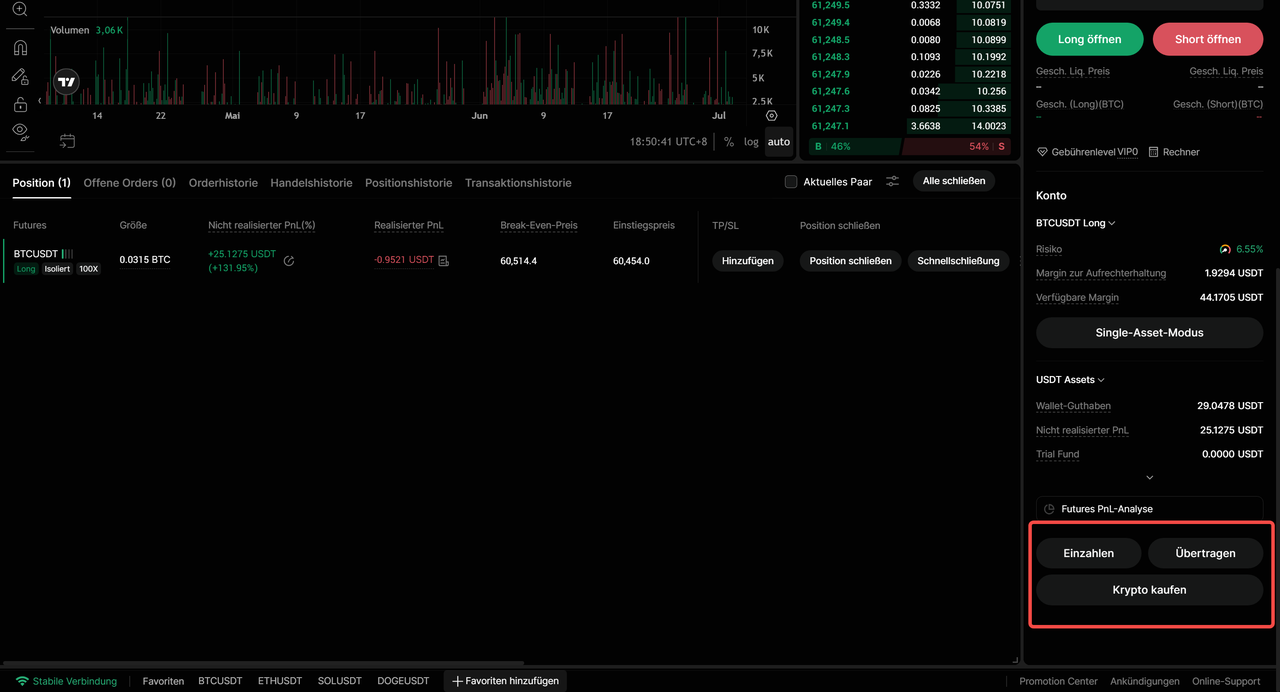The height and width of the screenshot is (692, 1280).
Task: Toggle the magnet snapping tool
Action: point(20,47)
